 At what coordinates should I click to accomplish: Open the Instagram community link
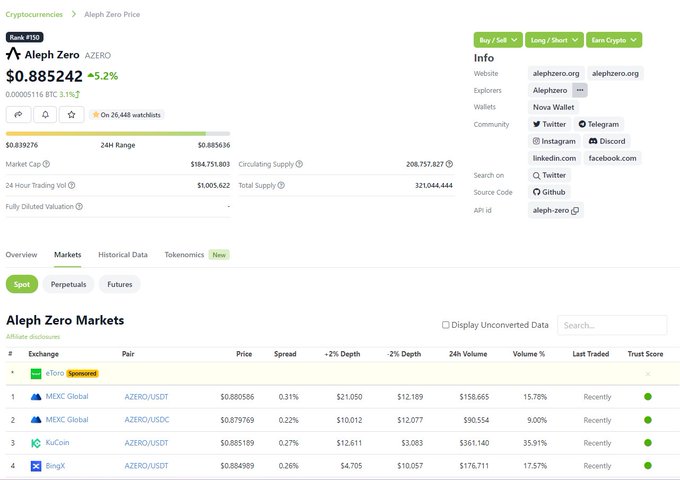pyautogui.click(x=554, y=141)
